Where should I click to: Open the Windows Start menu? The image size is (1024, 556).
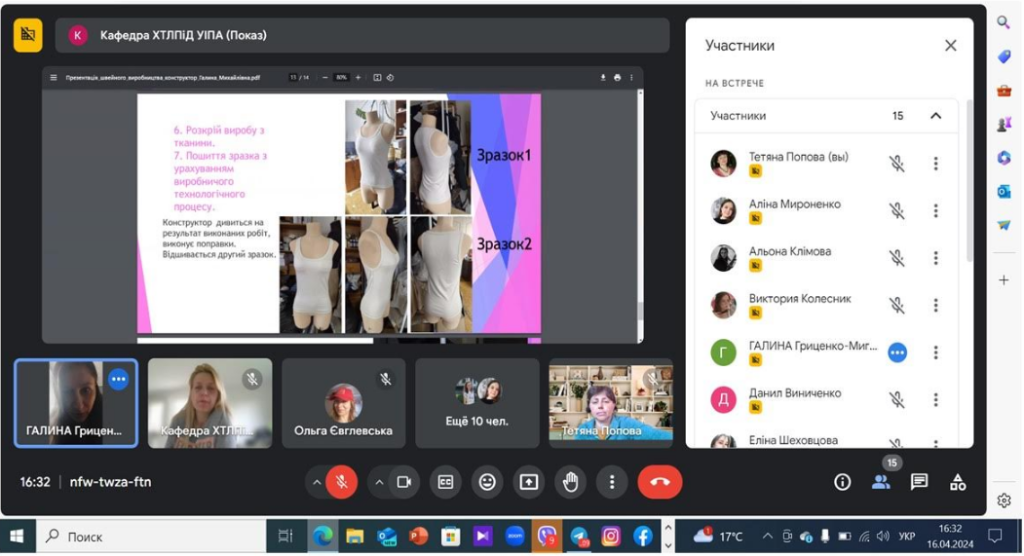[x=18, y=536]
